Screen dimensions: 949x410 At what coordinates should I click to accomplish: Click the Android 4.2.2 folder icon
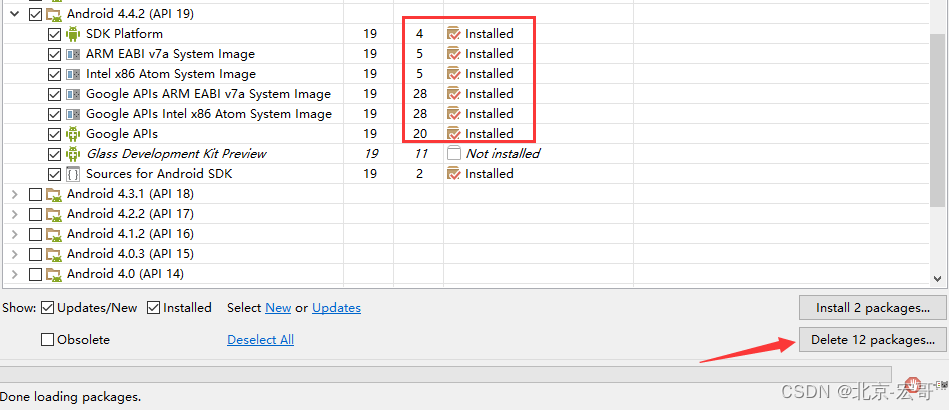[x=54, y=214]
